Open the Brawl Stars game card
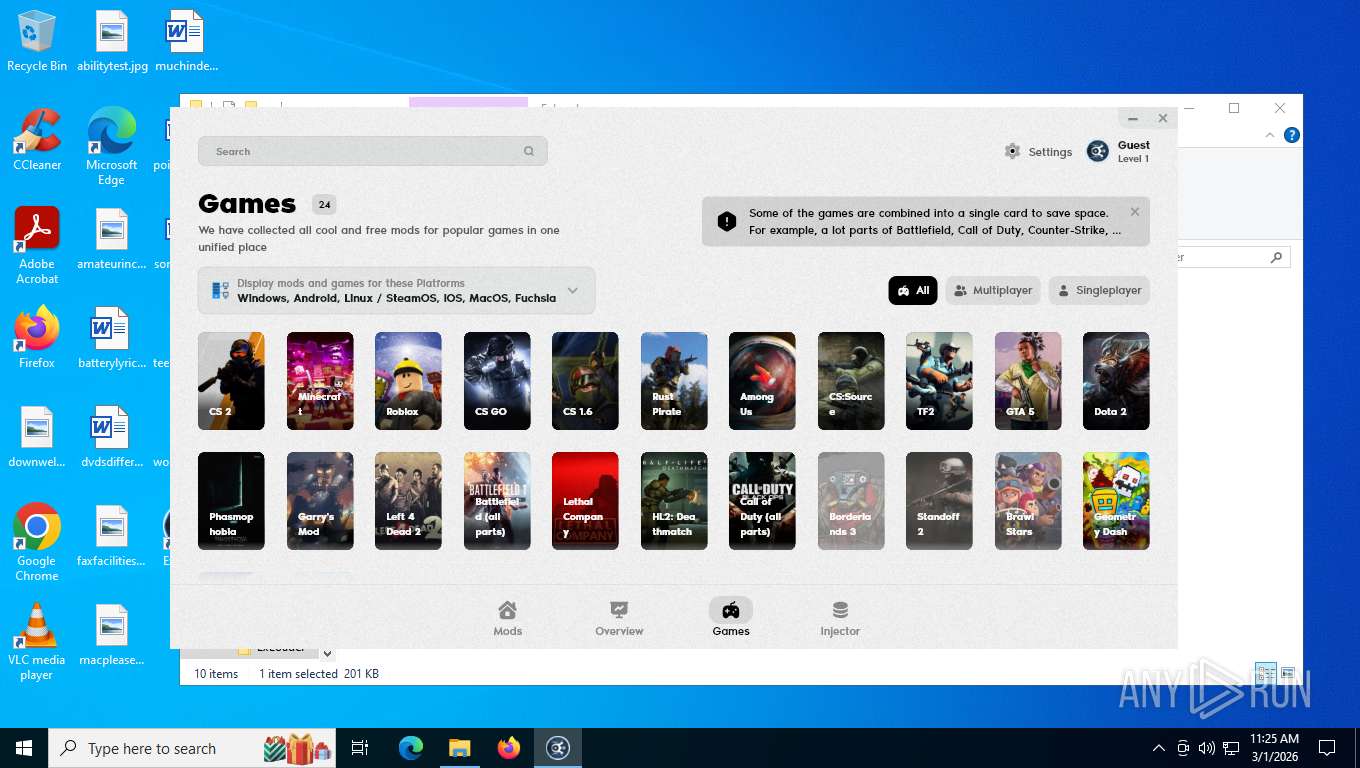The height and width of the screenshot is (768, 1360). (1028, 501)
